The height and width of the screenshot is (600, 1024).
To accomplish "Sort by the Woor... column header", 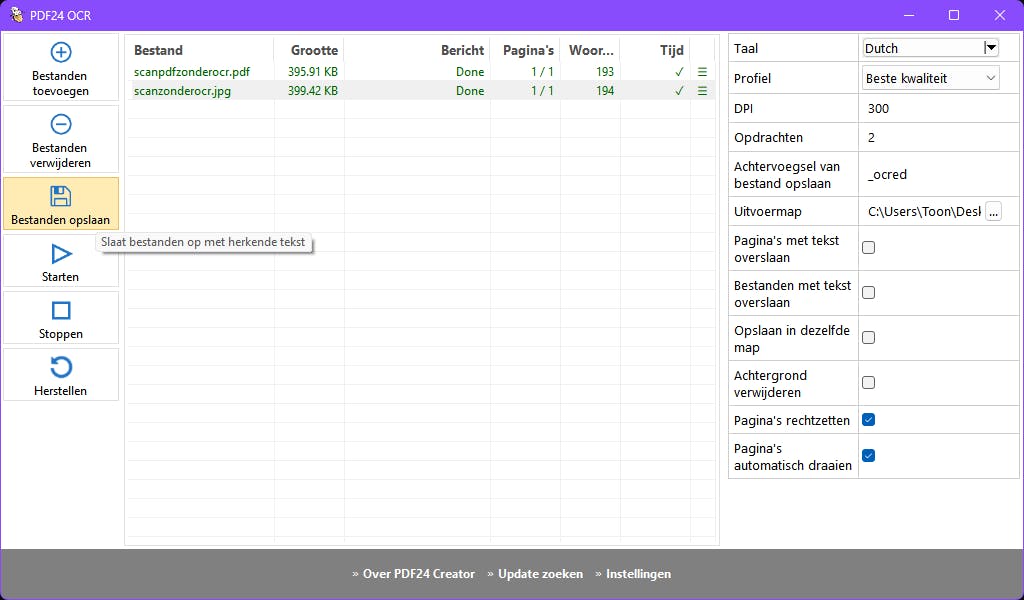I will pyautogui.click(x=591, y=50).
